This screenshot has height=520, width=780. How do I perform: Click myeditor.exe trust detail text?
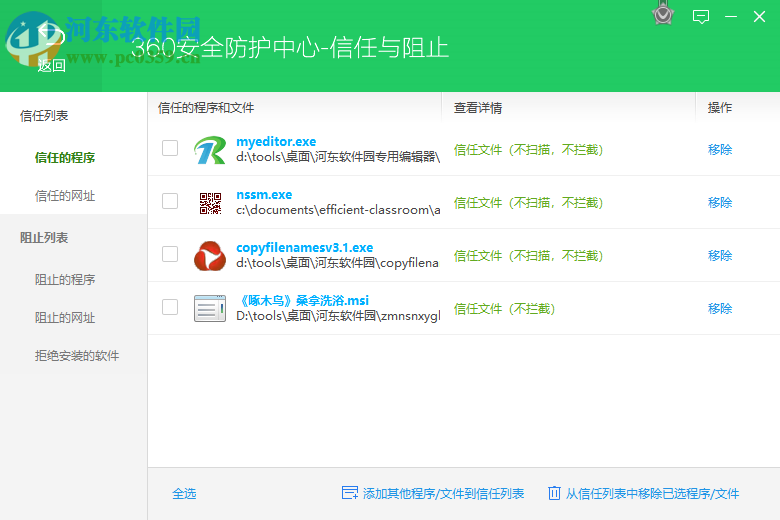pos(528,150)
